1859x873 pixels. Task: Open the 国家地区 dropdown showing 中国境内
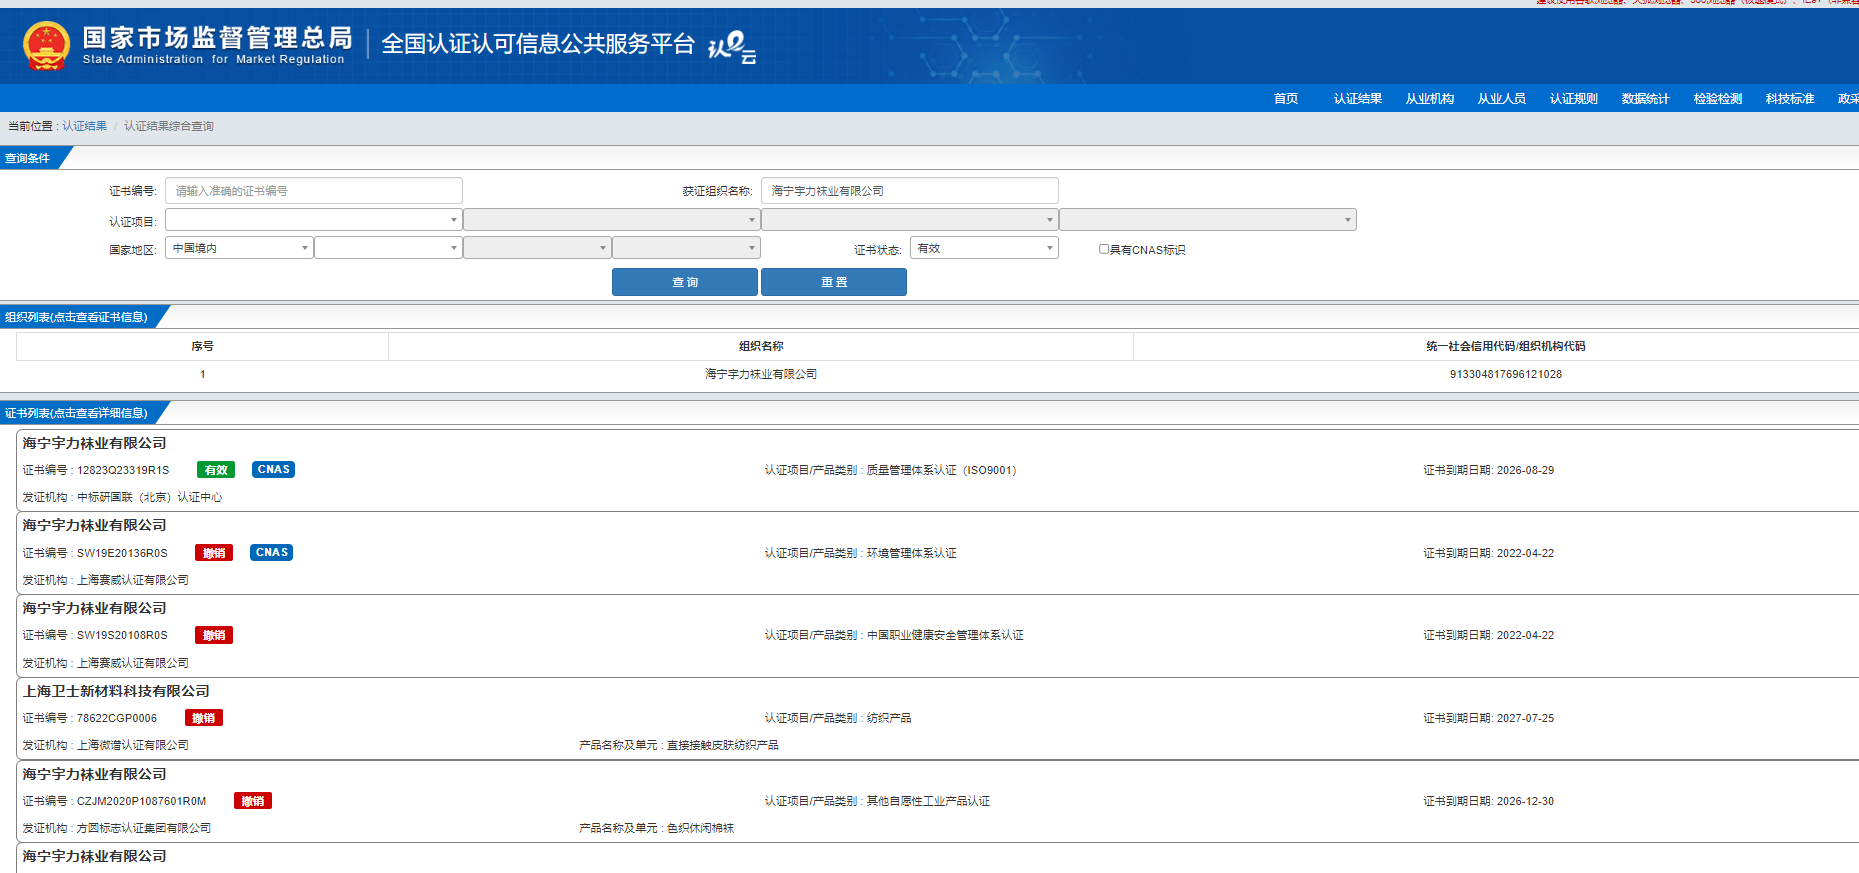tap(239, 248)
